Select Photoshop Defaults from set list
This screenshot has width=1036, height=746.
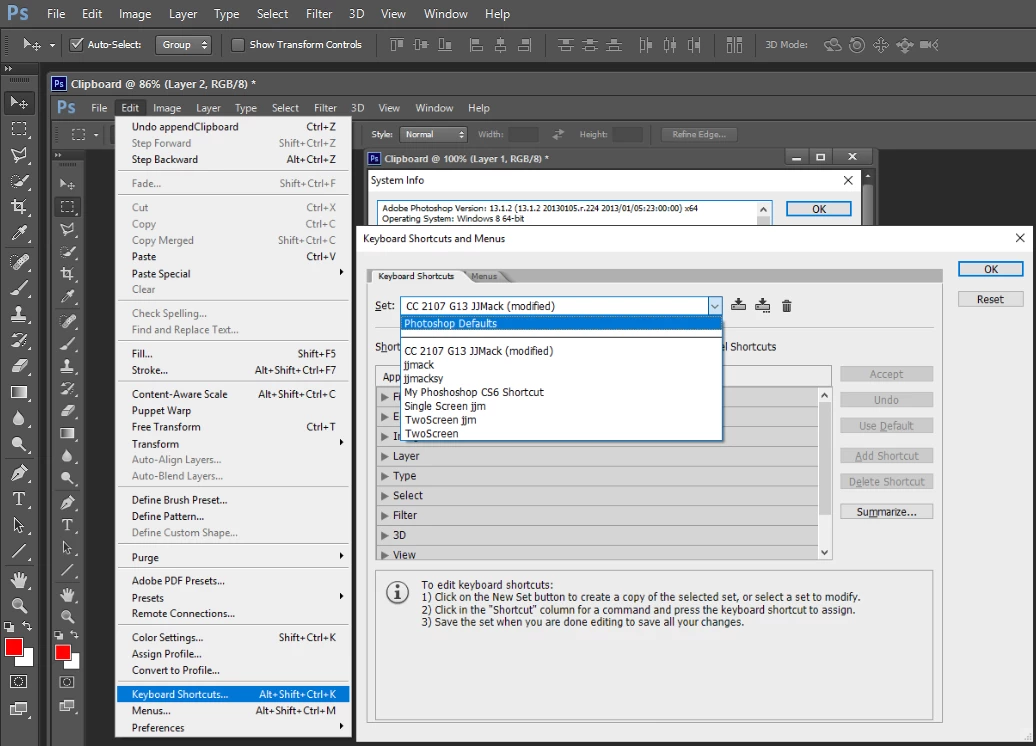(x=561, y=323)
